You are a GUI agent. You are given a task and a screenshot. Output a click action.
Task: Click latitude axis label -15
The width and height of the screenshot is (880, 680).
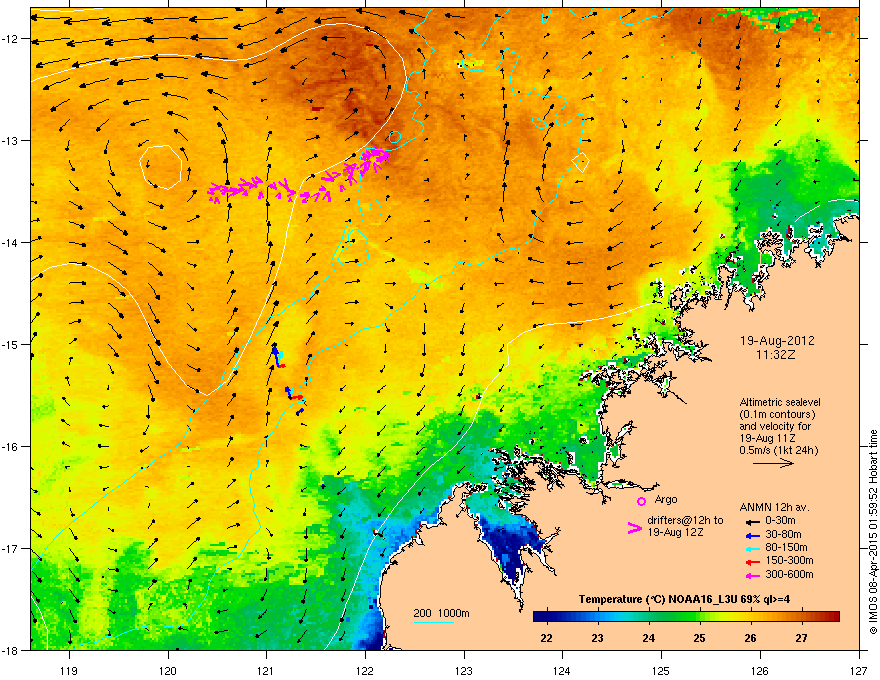[x=11, y=344]
